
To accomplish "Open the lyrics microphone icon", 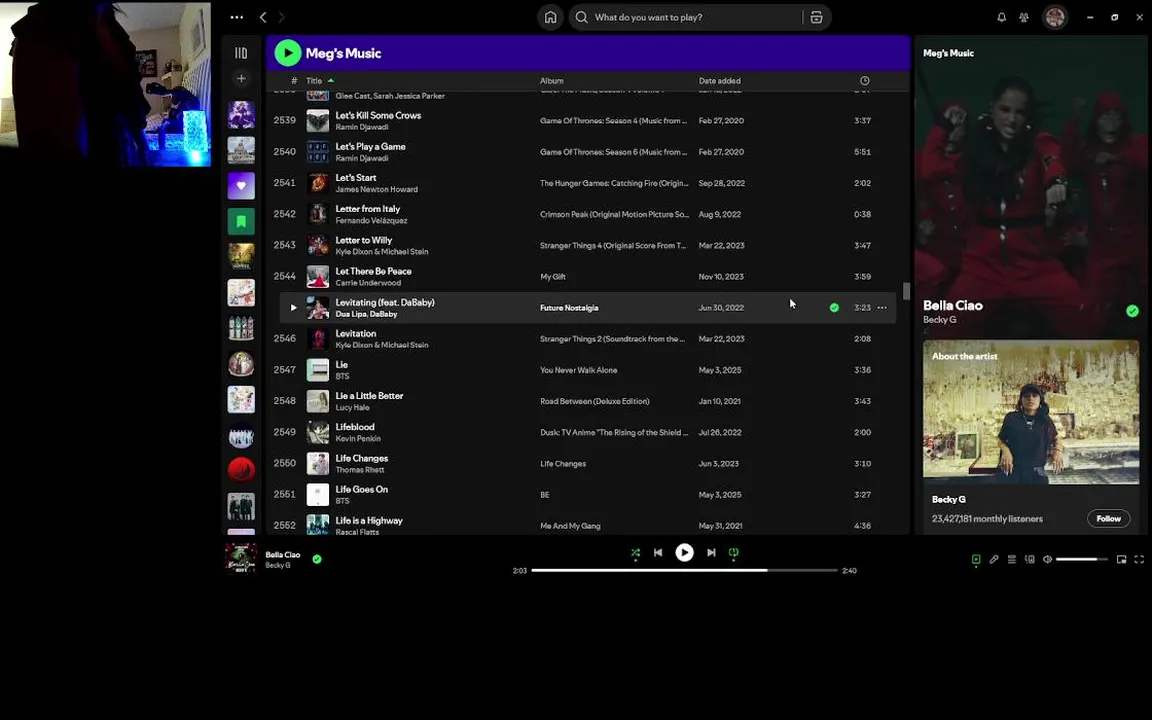I will (x=994, y=559).
